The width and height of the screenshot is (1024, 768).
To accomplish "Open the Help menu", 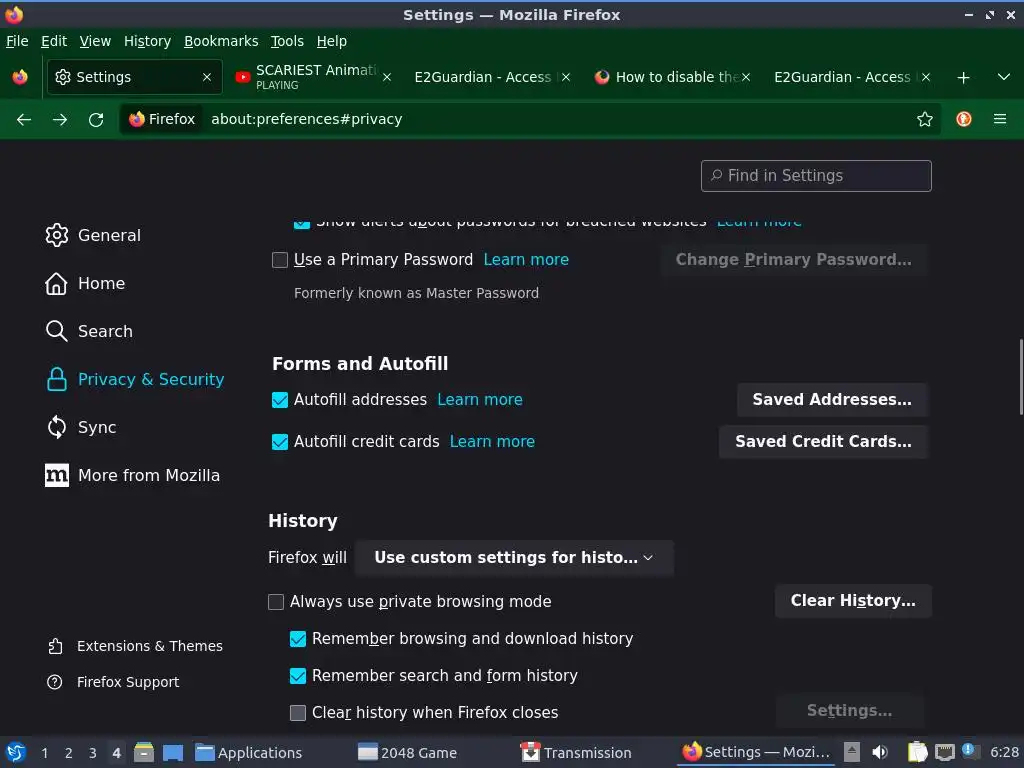I will point(331,41).
